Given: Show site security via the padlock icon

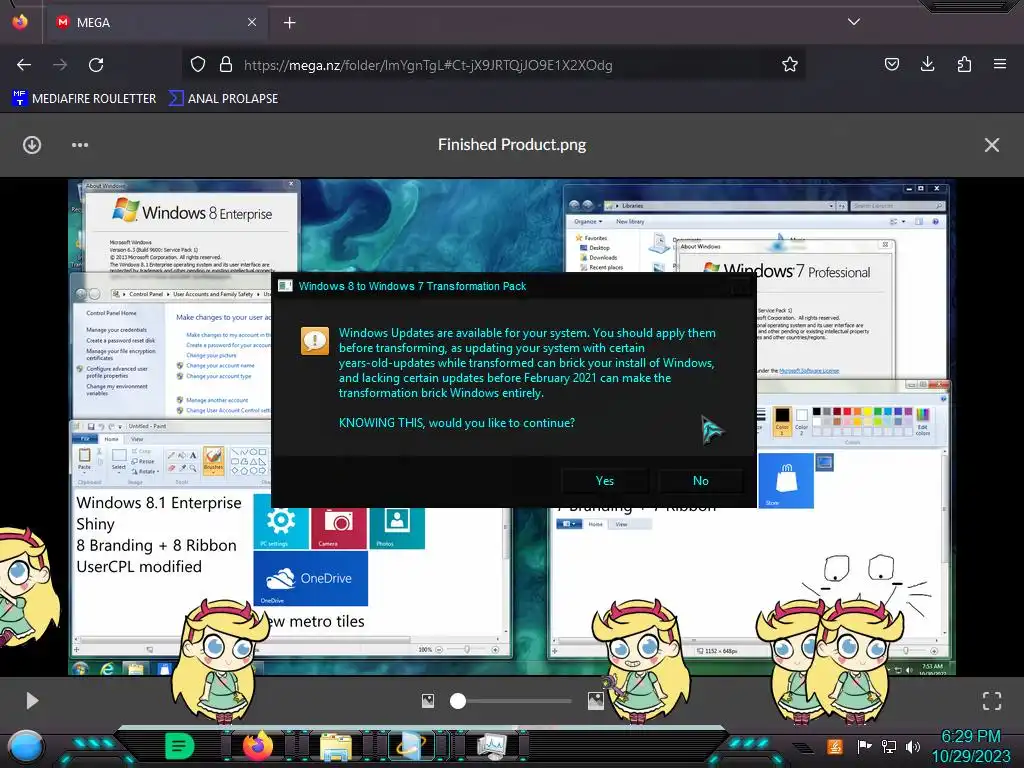Looking at the screenshot, I should pos(226,65).
